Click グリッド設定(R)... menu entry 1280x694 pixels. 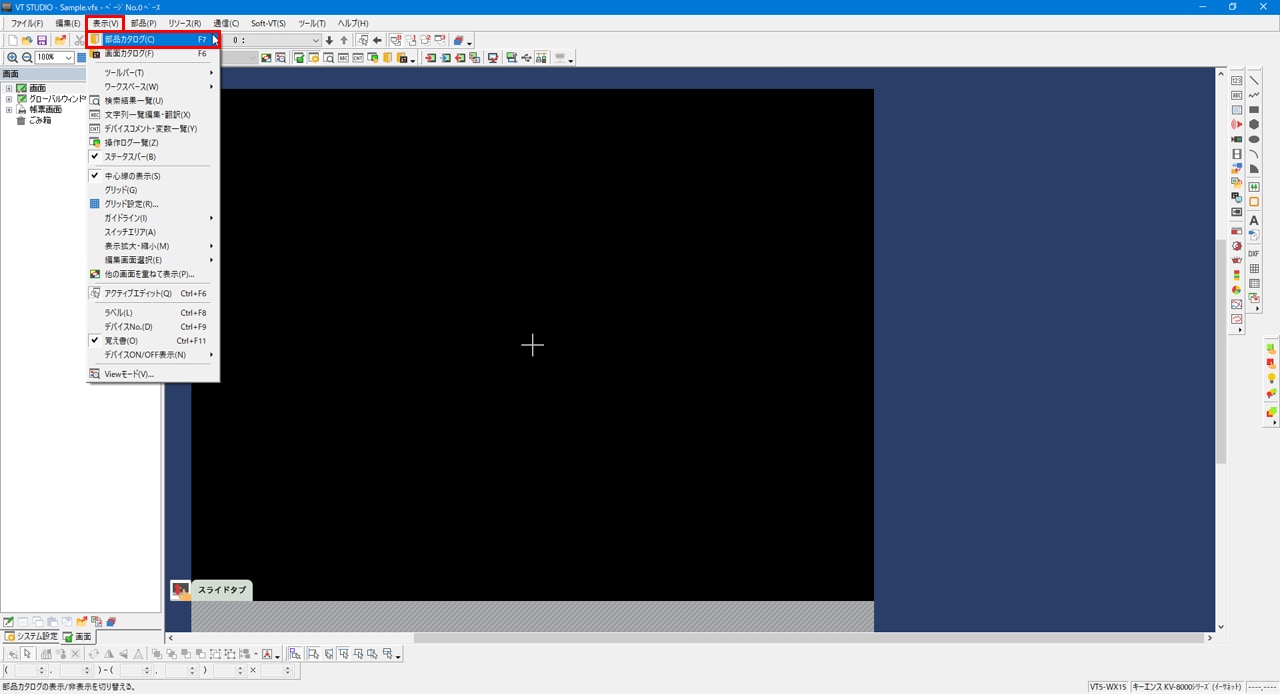pyautogui.click(x=131, y=204)
